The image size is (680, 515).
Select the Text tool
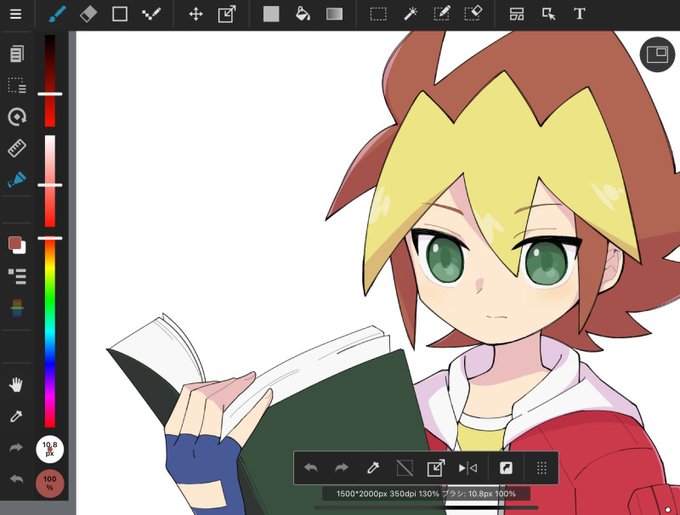[x=580, y=14]
